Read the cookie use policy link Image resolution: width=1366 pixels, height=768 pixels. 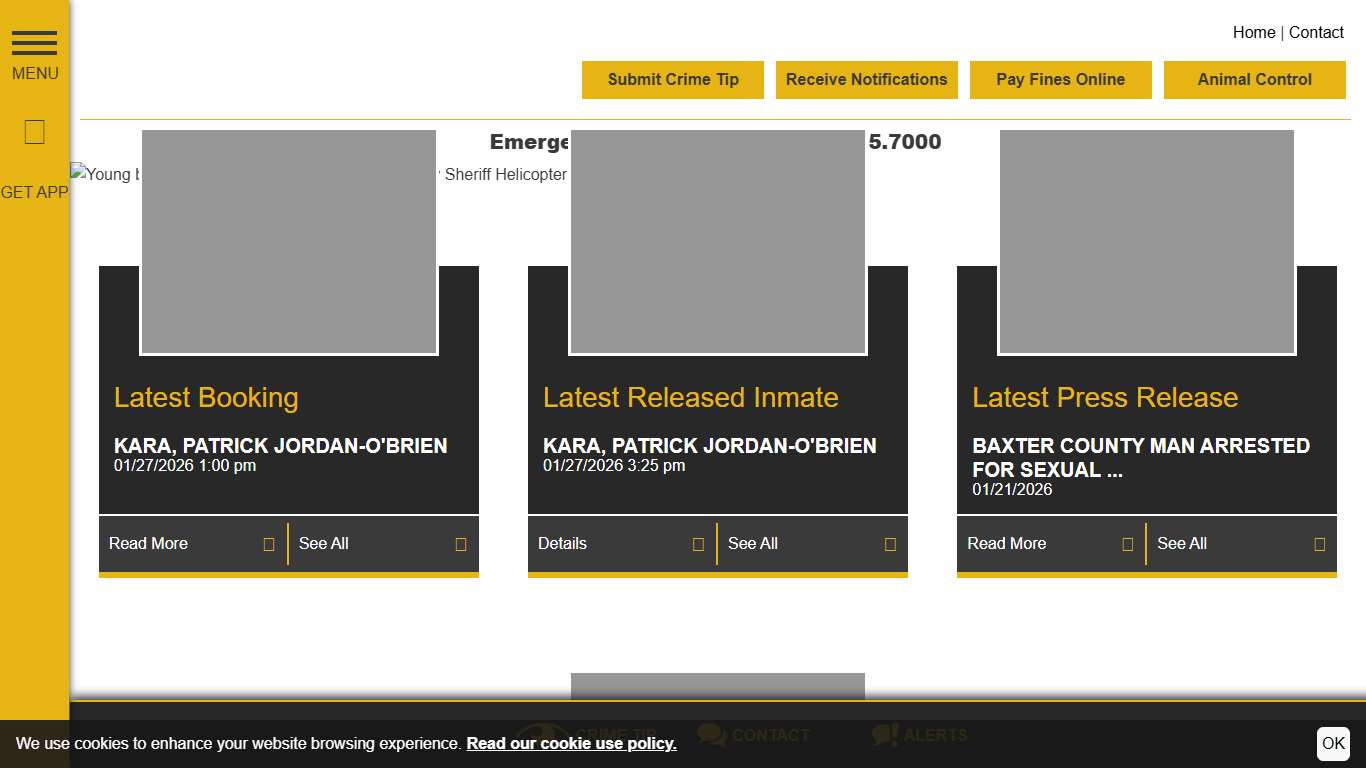571,743
